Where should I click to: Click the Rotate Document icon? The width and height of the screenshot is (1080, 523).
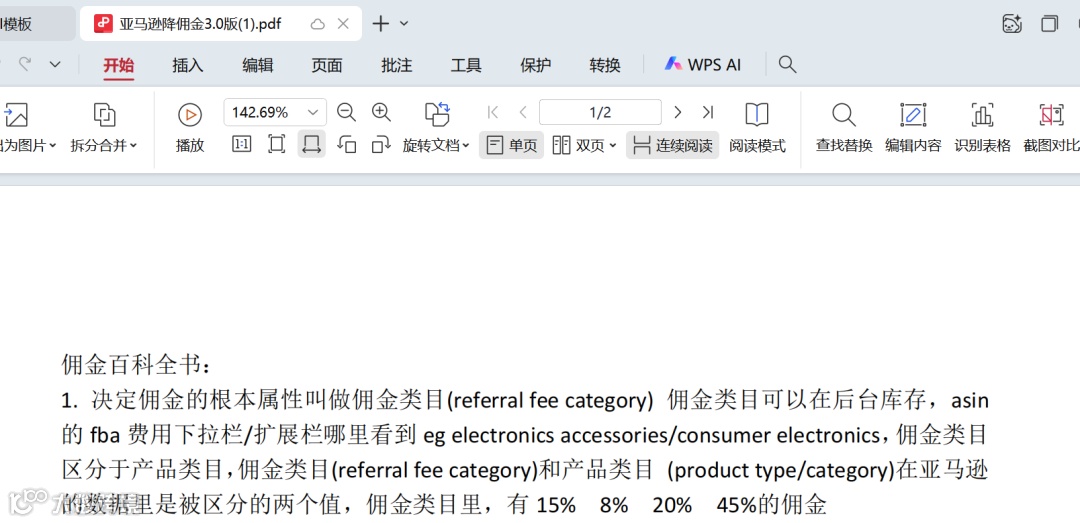(437, 114)
